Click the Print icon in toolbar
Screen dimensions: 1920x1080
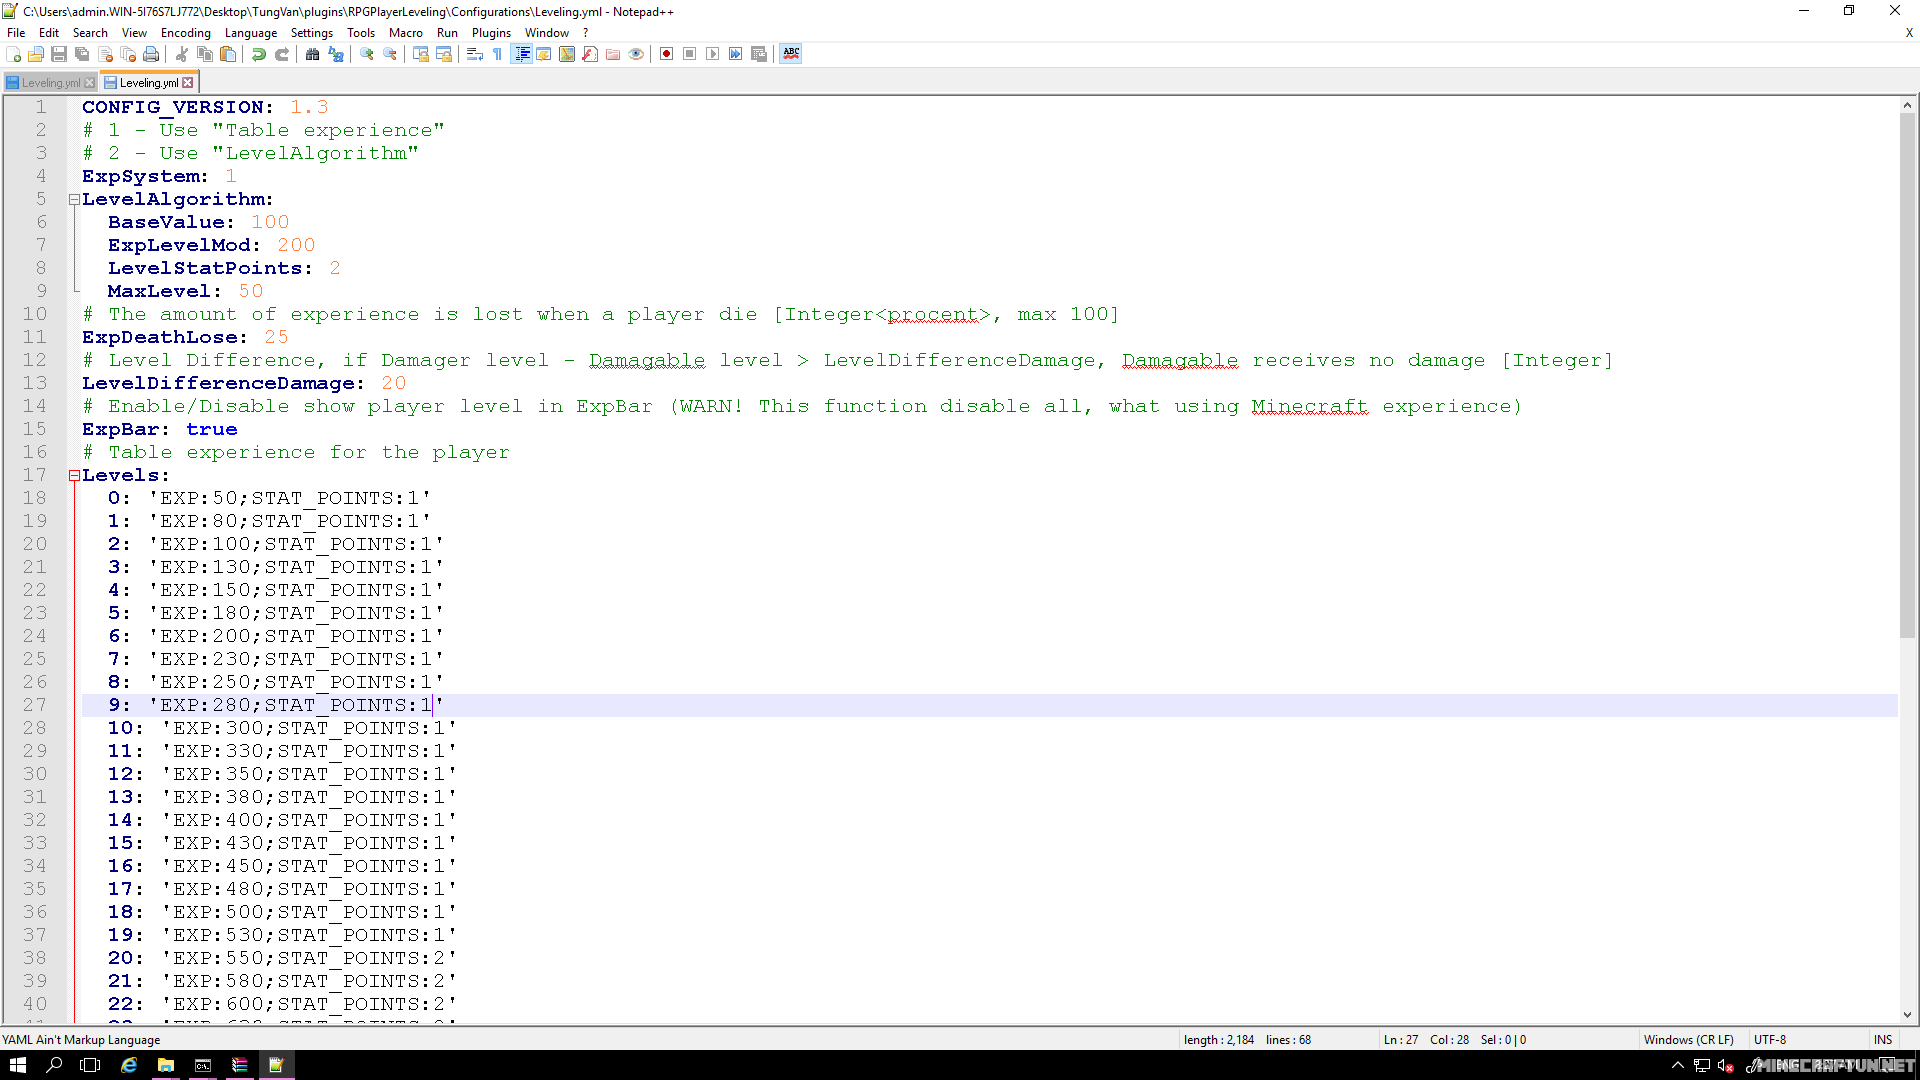pos(151,54)
